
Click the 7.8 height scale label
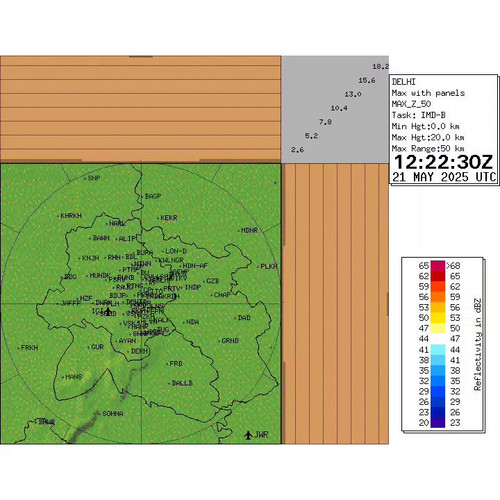point(325,122)
